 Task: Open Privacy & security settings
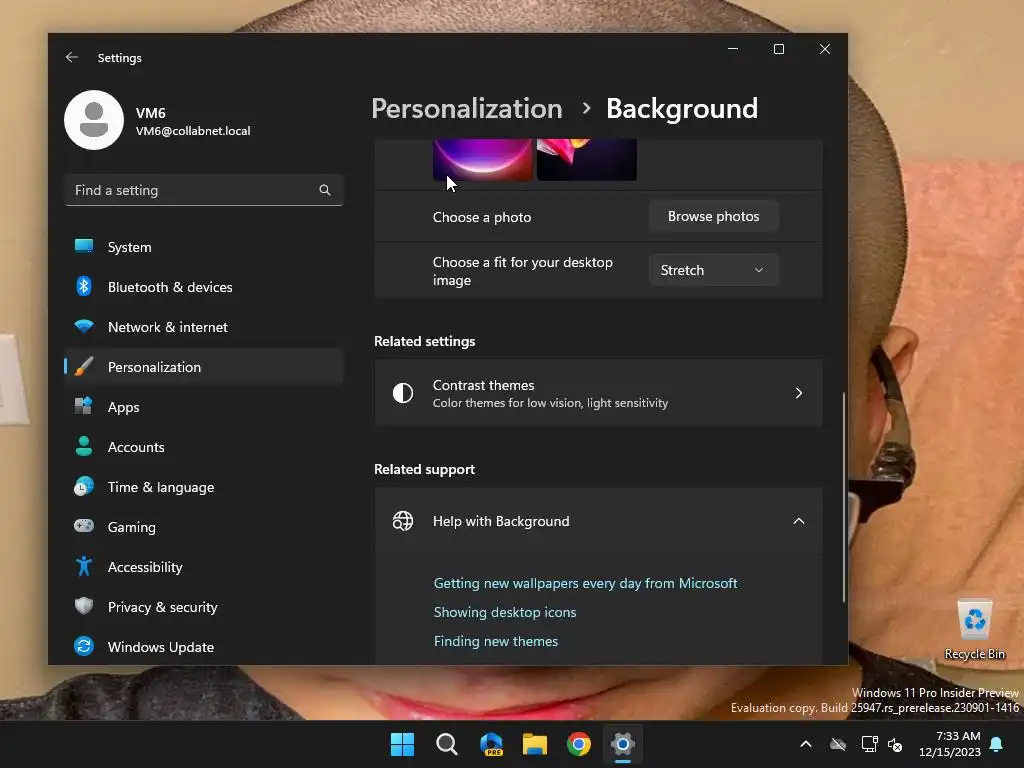[x=204, y=607]
